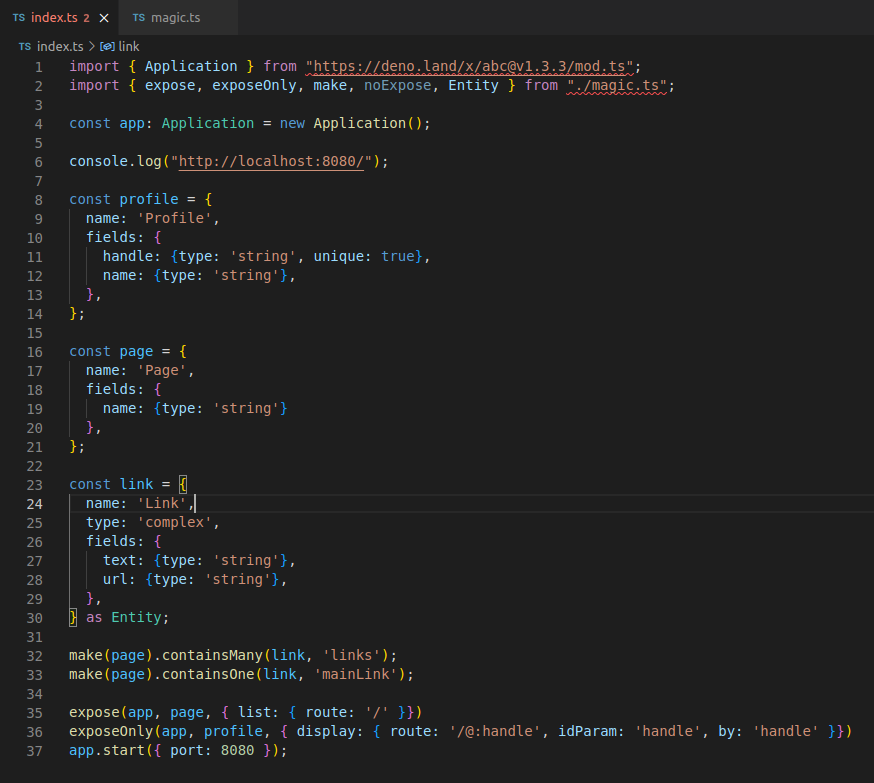Close the index.ts tab
This screenshot has height=783, width=874.
[x=104, y=17]
